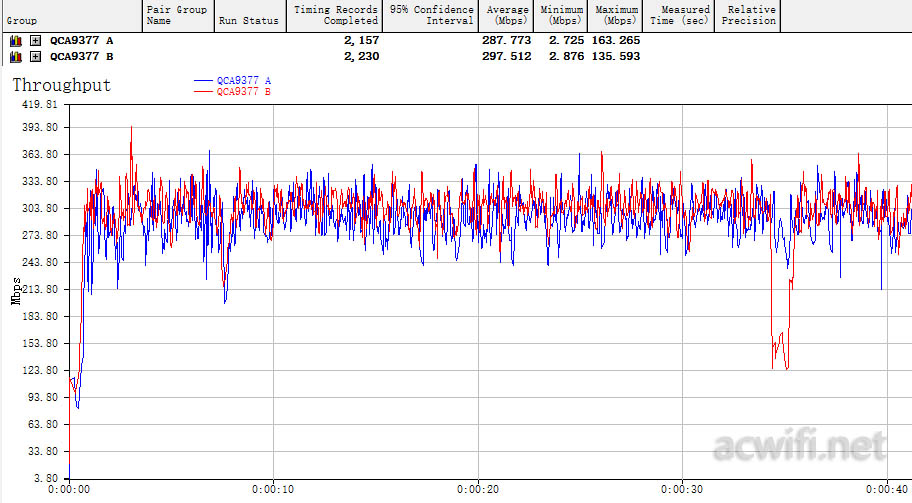
Task: Click the 135.593 maximum value
Action: [x=616, y=56]
